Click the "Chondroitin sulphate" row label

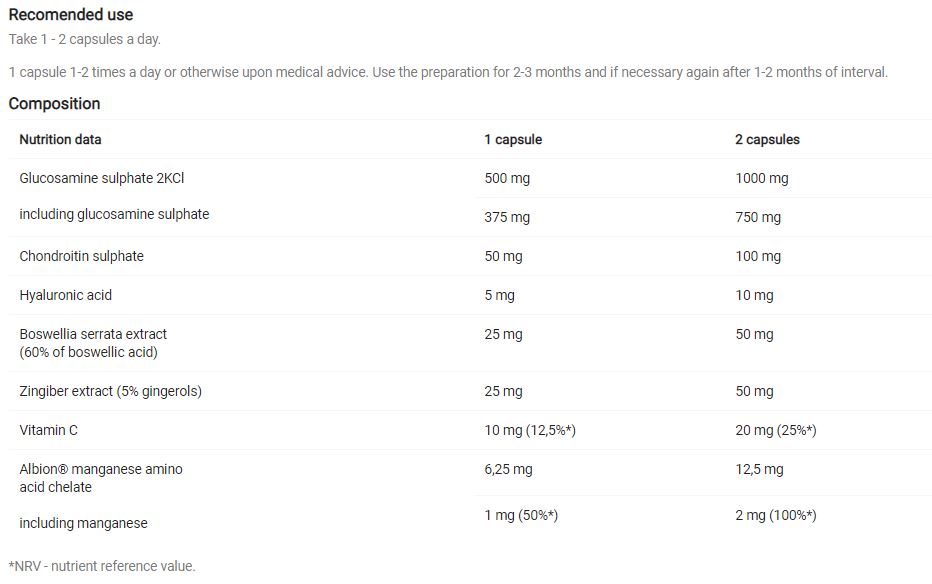click(x=81, y=256)
